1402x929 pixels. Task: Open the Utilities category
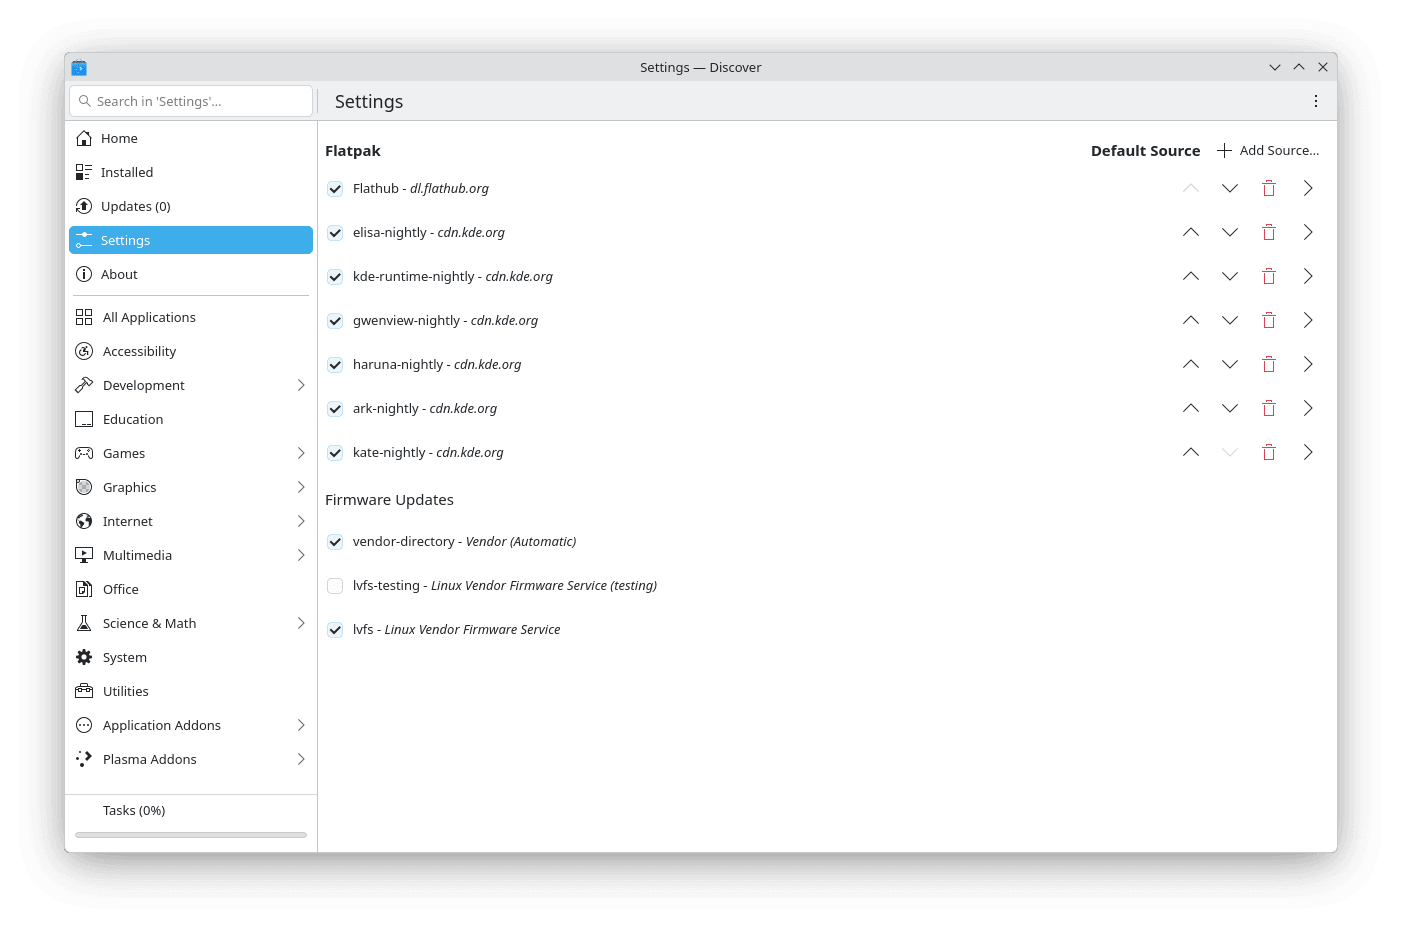(x=191, y=691)
